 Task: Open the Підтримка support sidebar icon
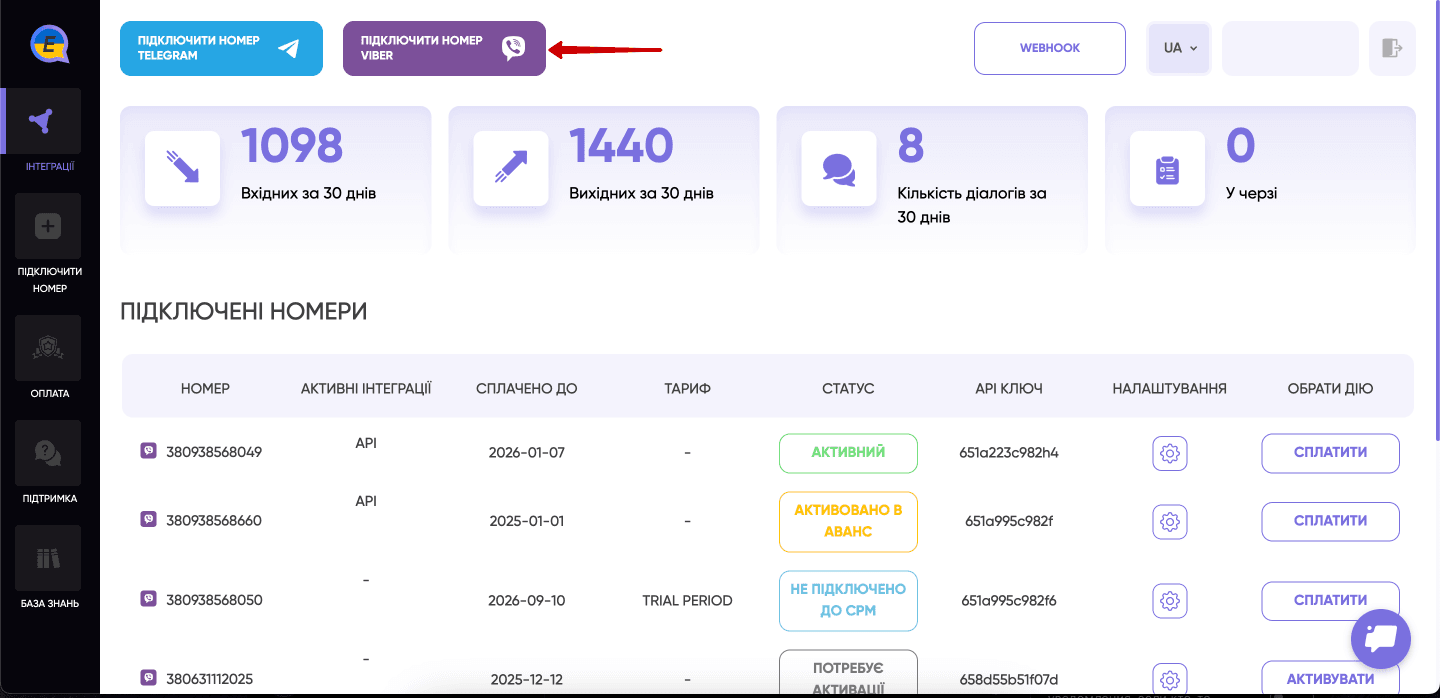coord(48,453)
